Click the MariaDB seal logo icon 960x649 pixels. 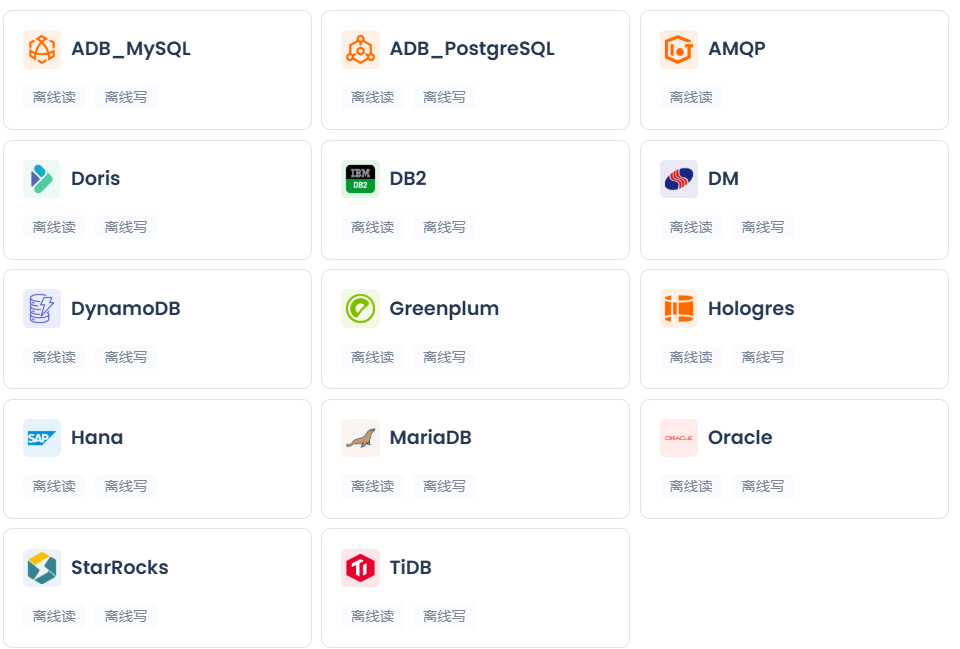(x=360, y=438)
